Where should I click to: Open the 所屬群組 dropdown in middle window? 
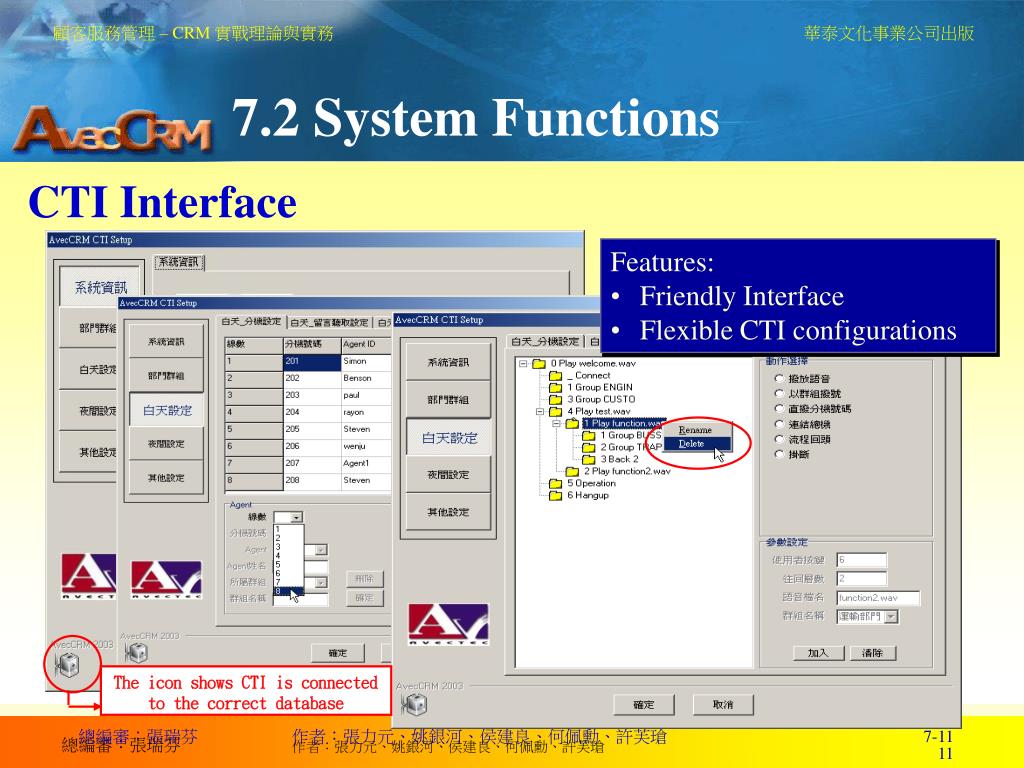[321, 583]
